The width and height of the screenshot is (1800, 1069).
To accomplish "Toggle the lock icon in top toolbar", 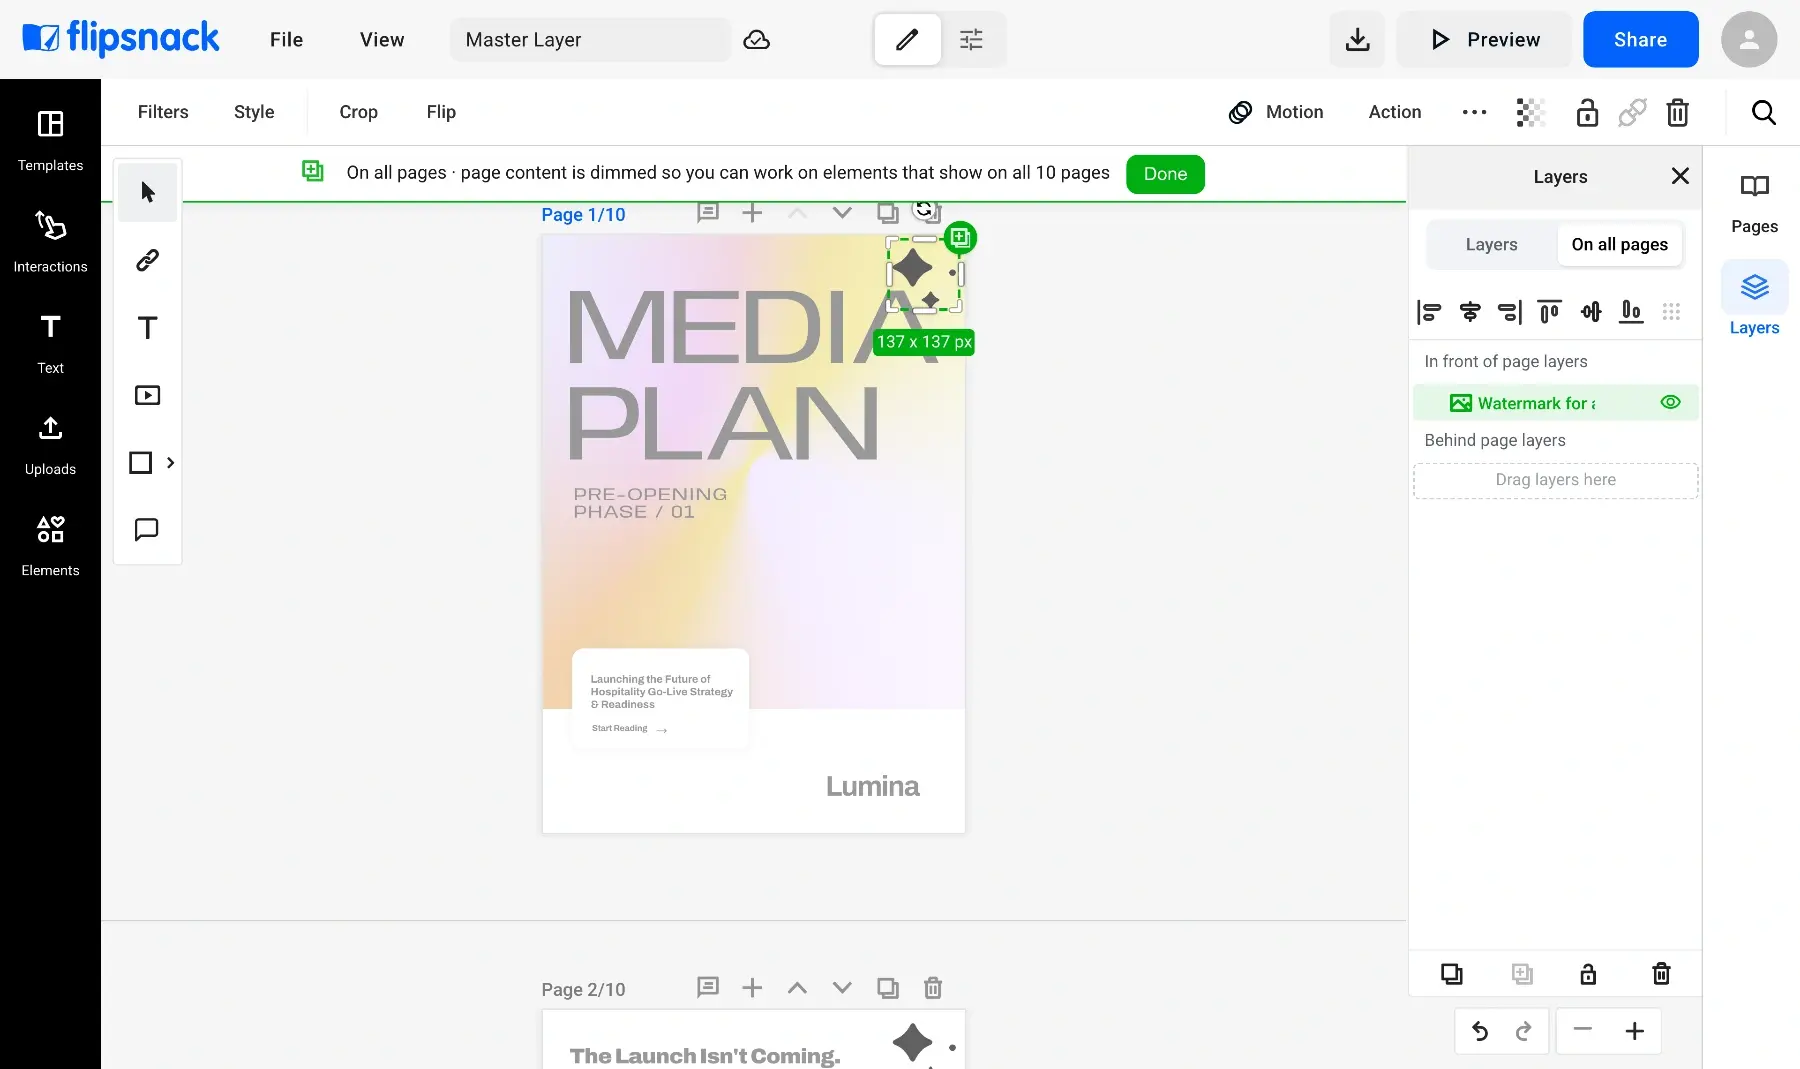I will (x=1587, y=112).
